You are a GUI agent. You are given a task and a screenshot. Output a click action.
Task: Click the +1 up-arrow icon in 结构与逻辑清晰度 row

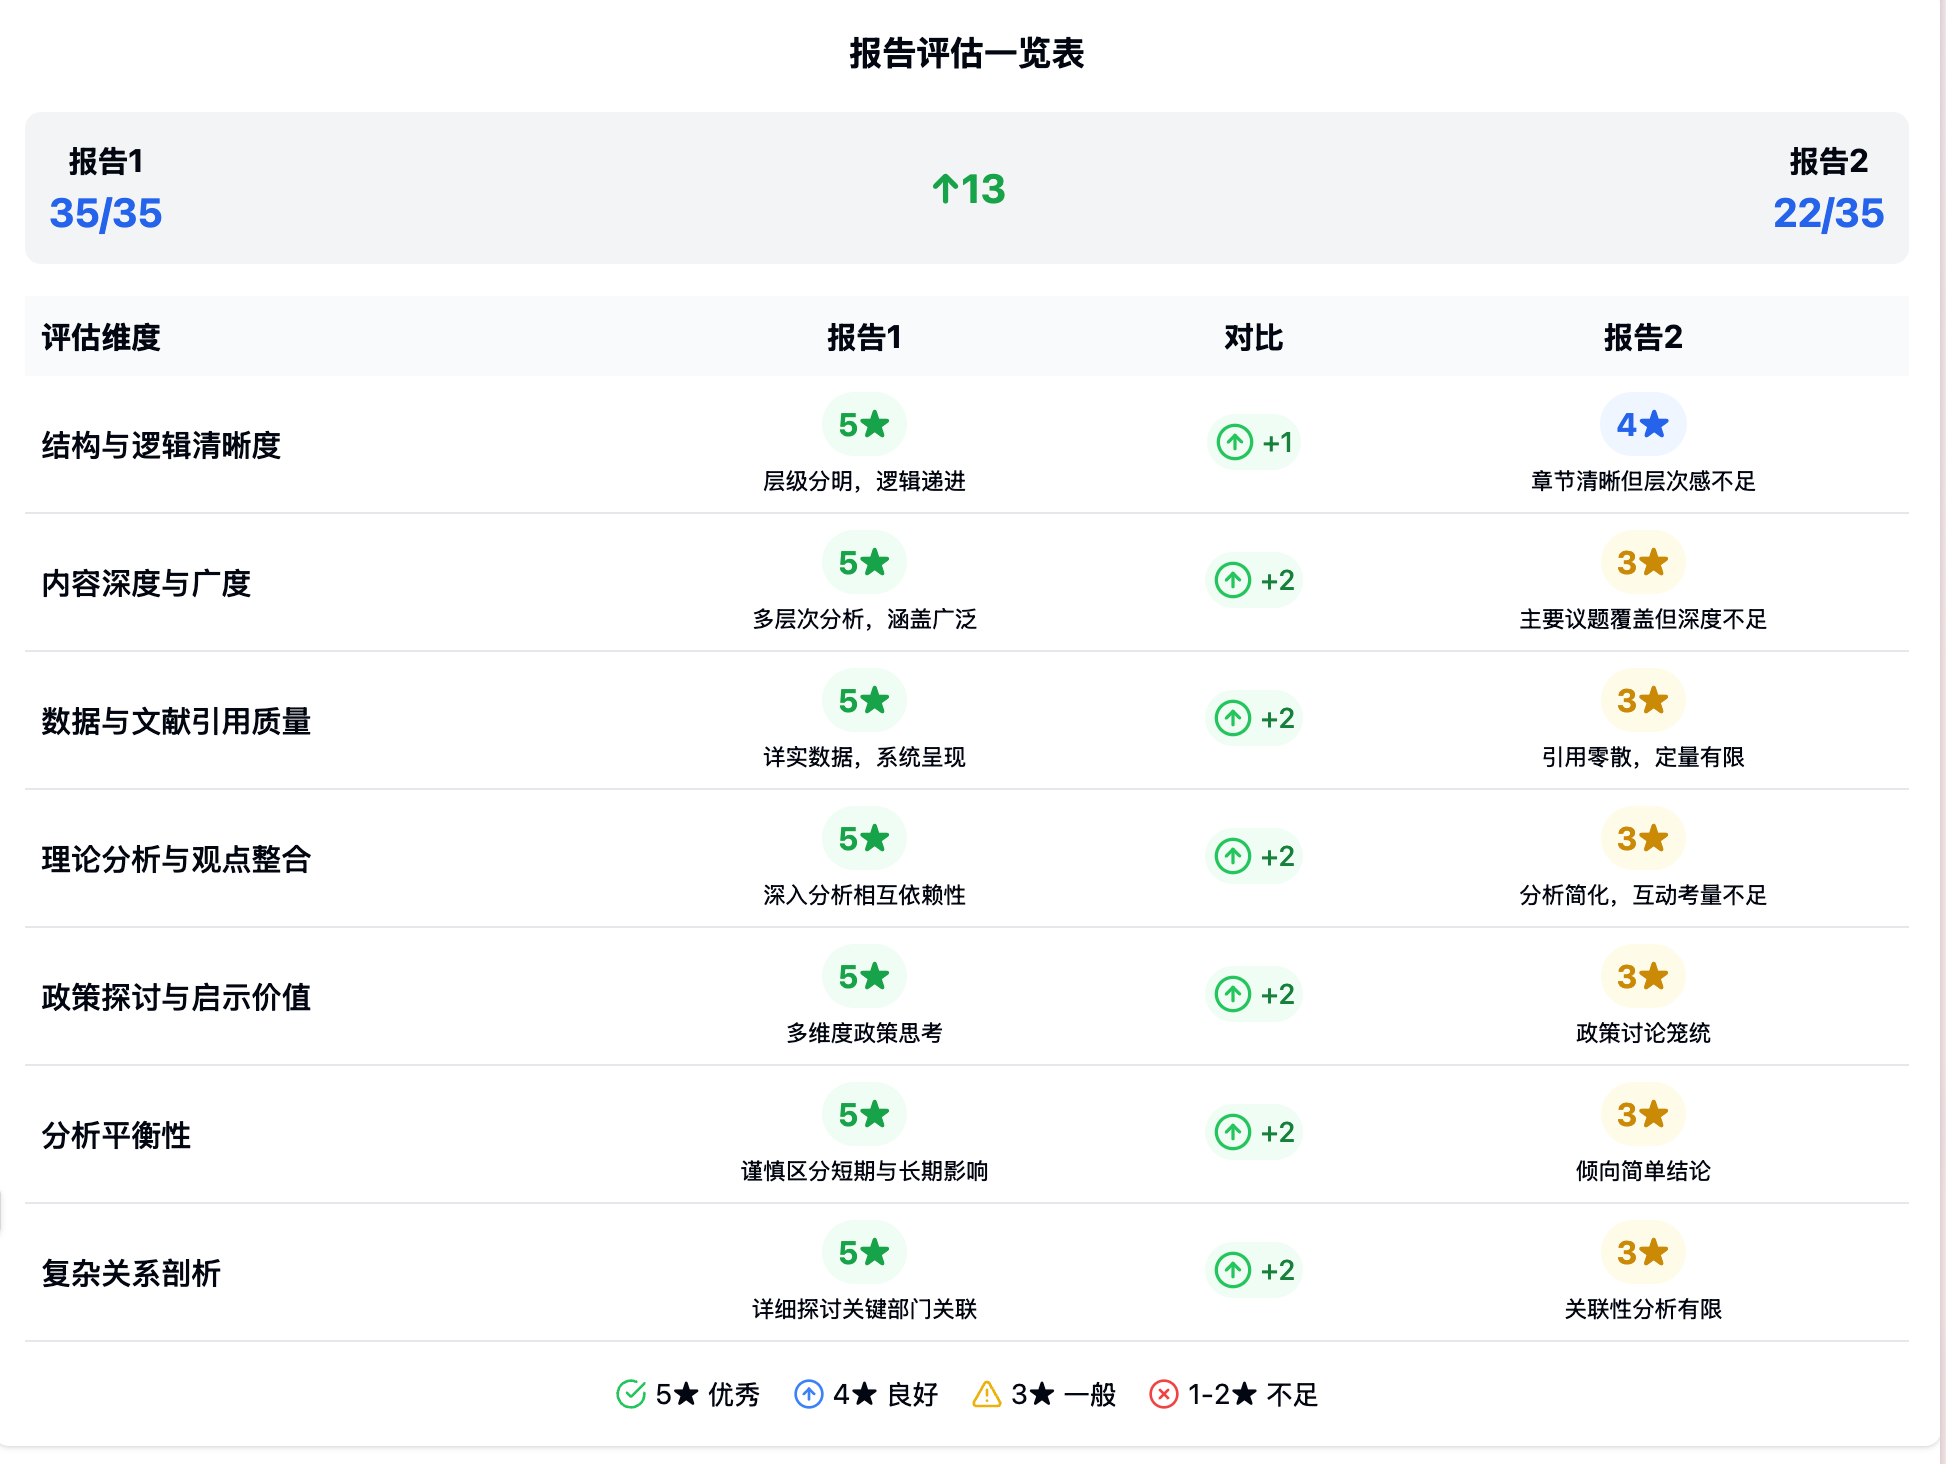(x=1234, y=442)
